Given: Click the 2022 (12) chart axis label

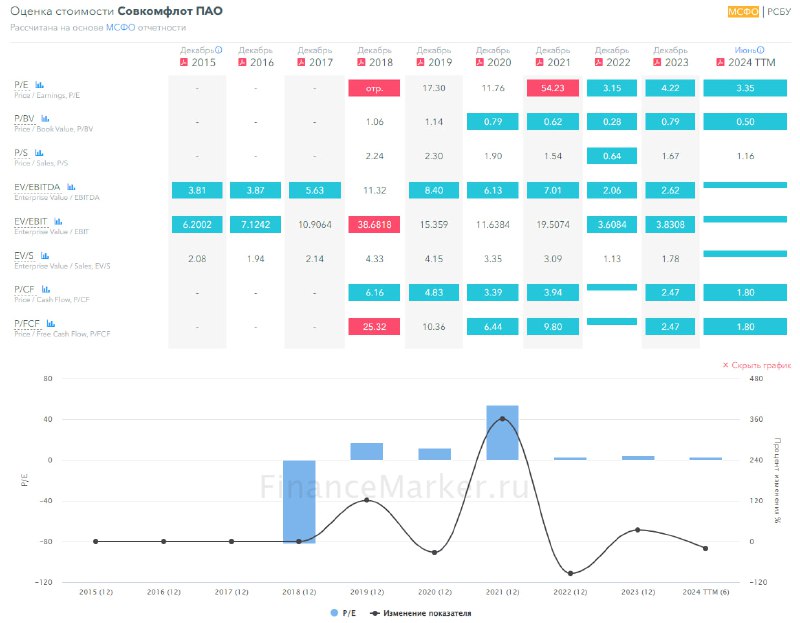Looking at the screenshot, I should click(570, 592).
